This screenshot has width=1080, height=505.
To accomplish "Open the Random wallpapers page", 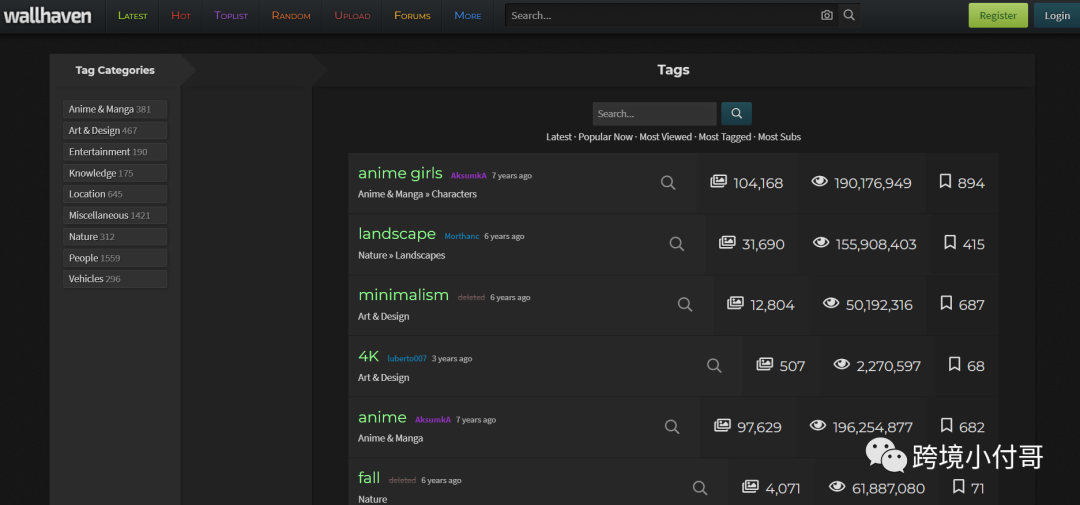I will (x=291, y=15).
